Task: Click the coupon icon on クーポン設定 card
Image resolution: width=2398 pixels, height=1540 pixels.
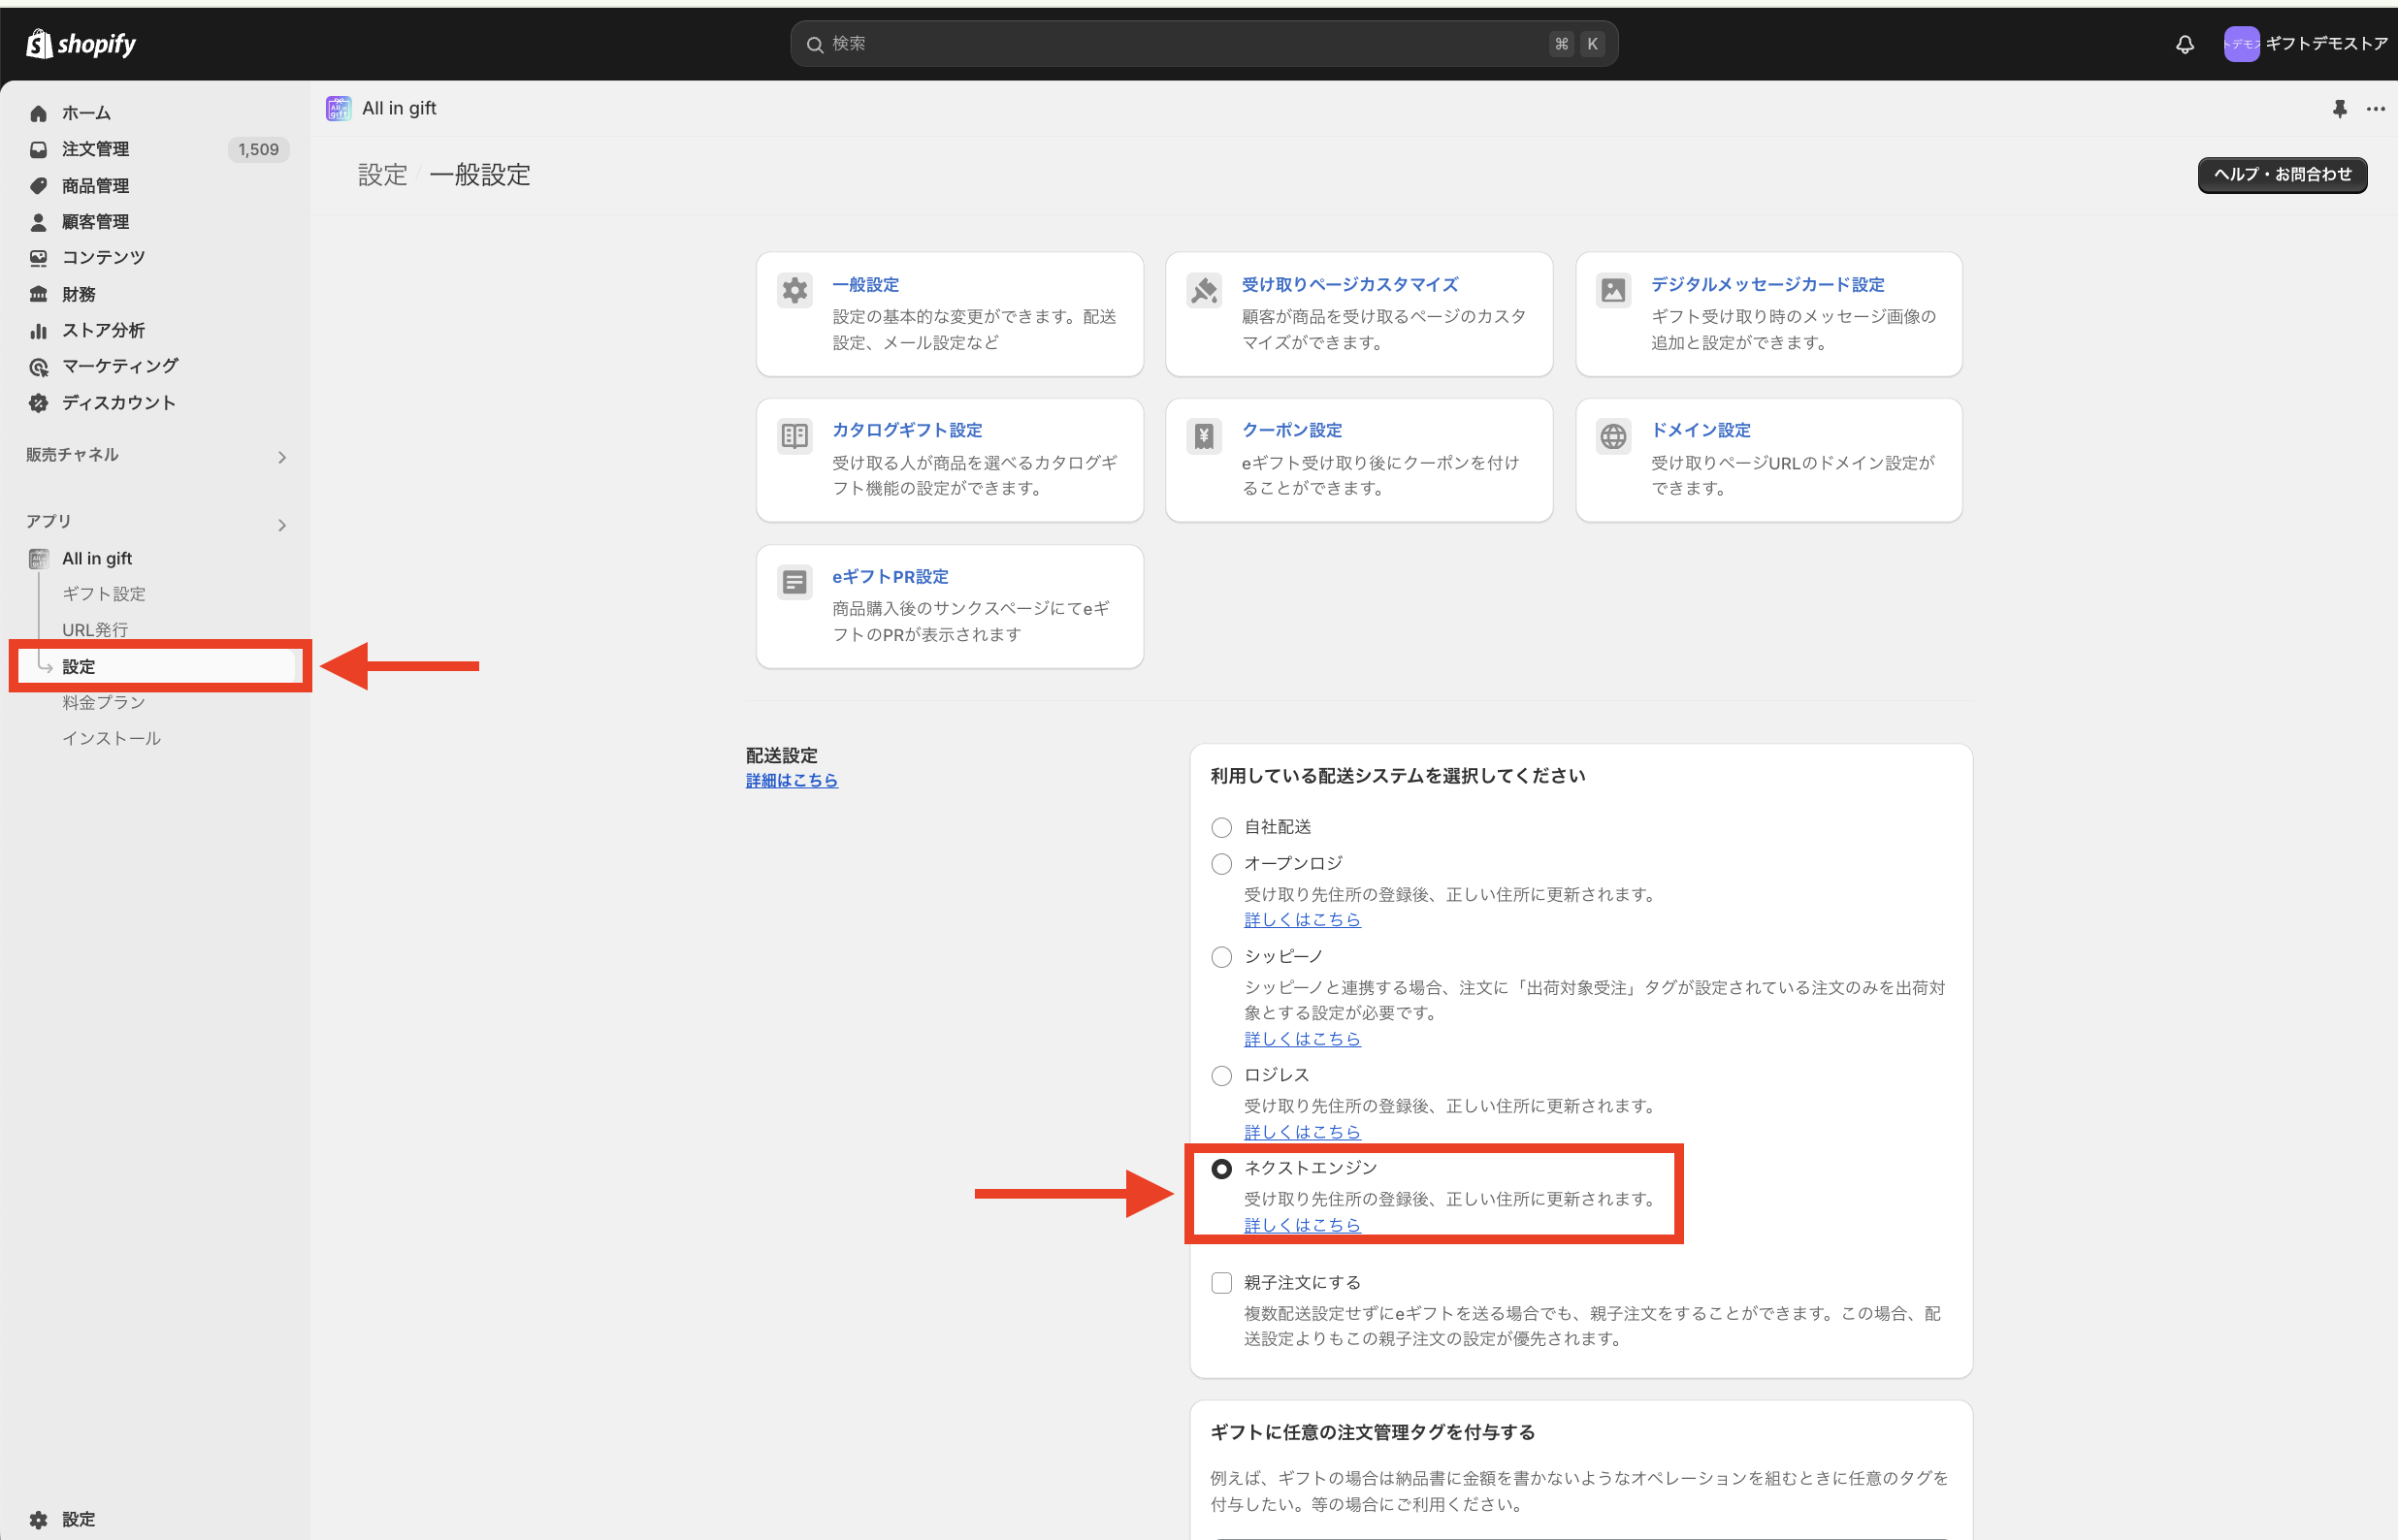Action: click(x=1204, y=437)
